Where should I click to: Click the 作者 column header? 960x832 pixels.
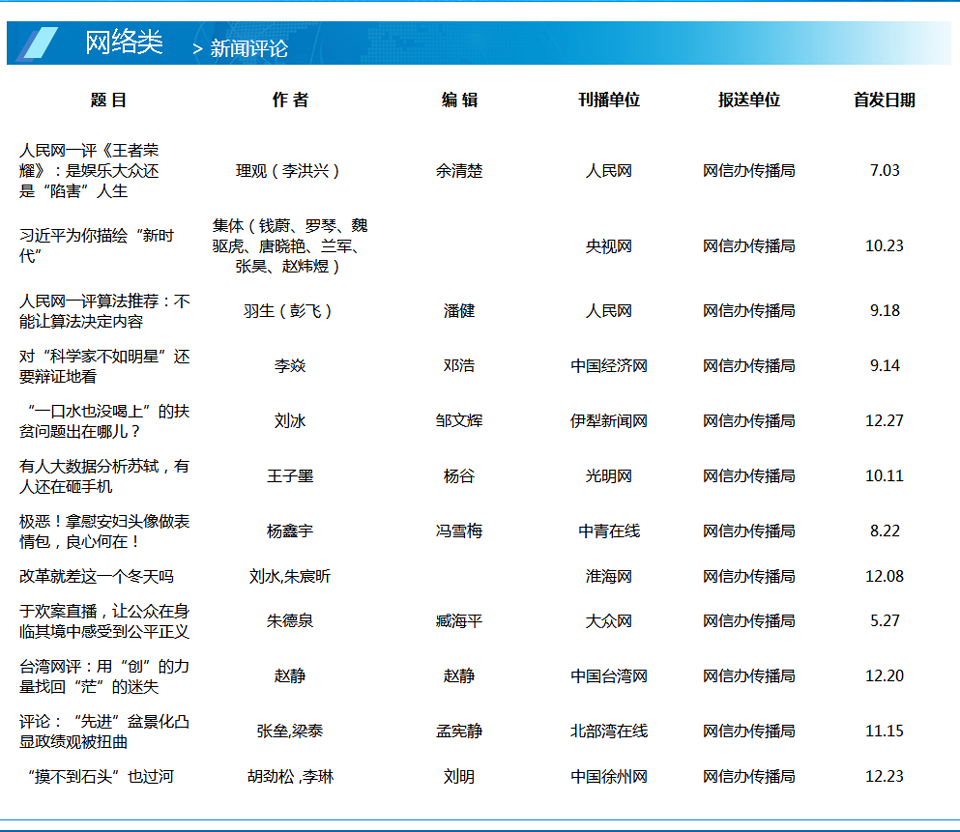click(x=290, y=100)
